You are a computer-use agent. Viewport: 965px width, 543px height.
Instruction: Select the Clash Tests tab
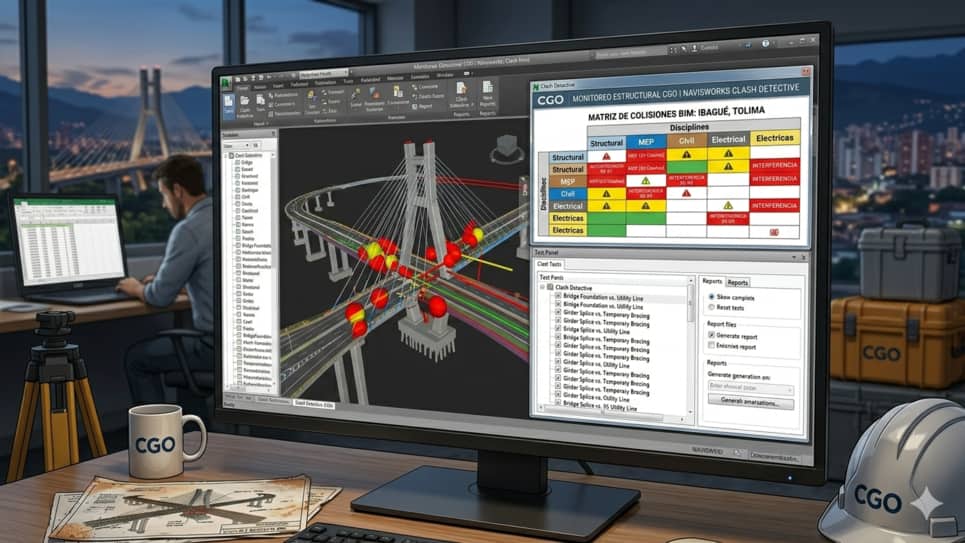549,264
